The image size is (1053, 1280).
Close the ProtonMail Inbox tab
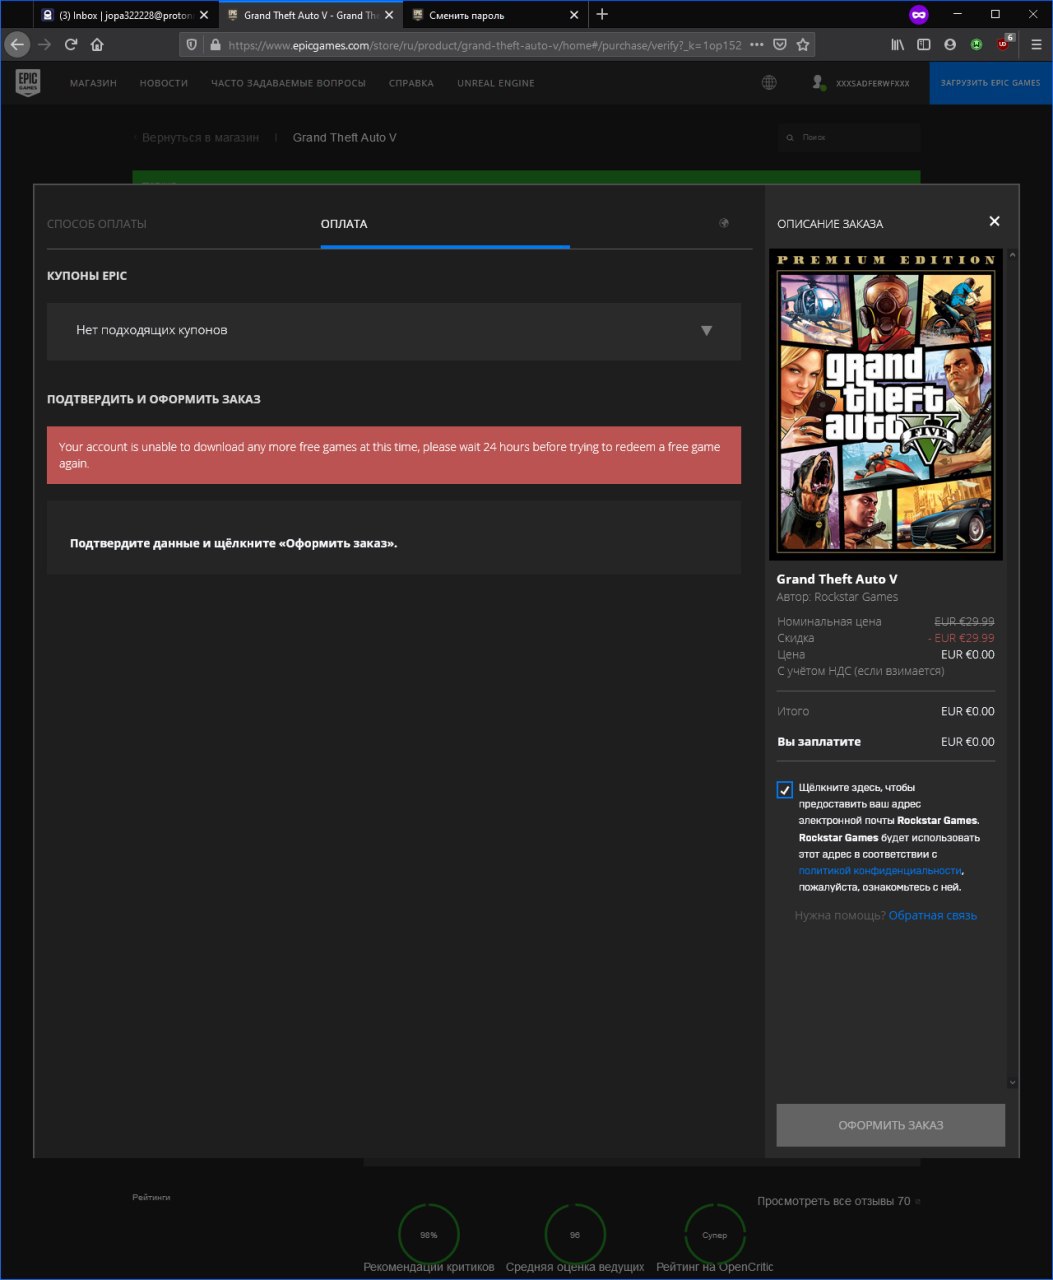pos(204,15)
